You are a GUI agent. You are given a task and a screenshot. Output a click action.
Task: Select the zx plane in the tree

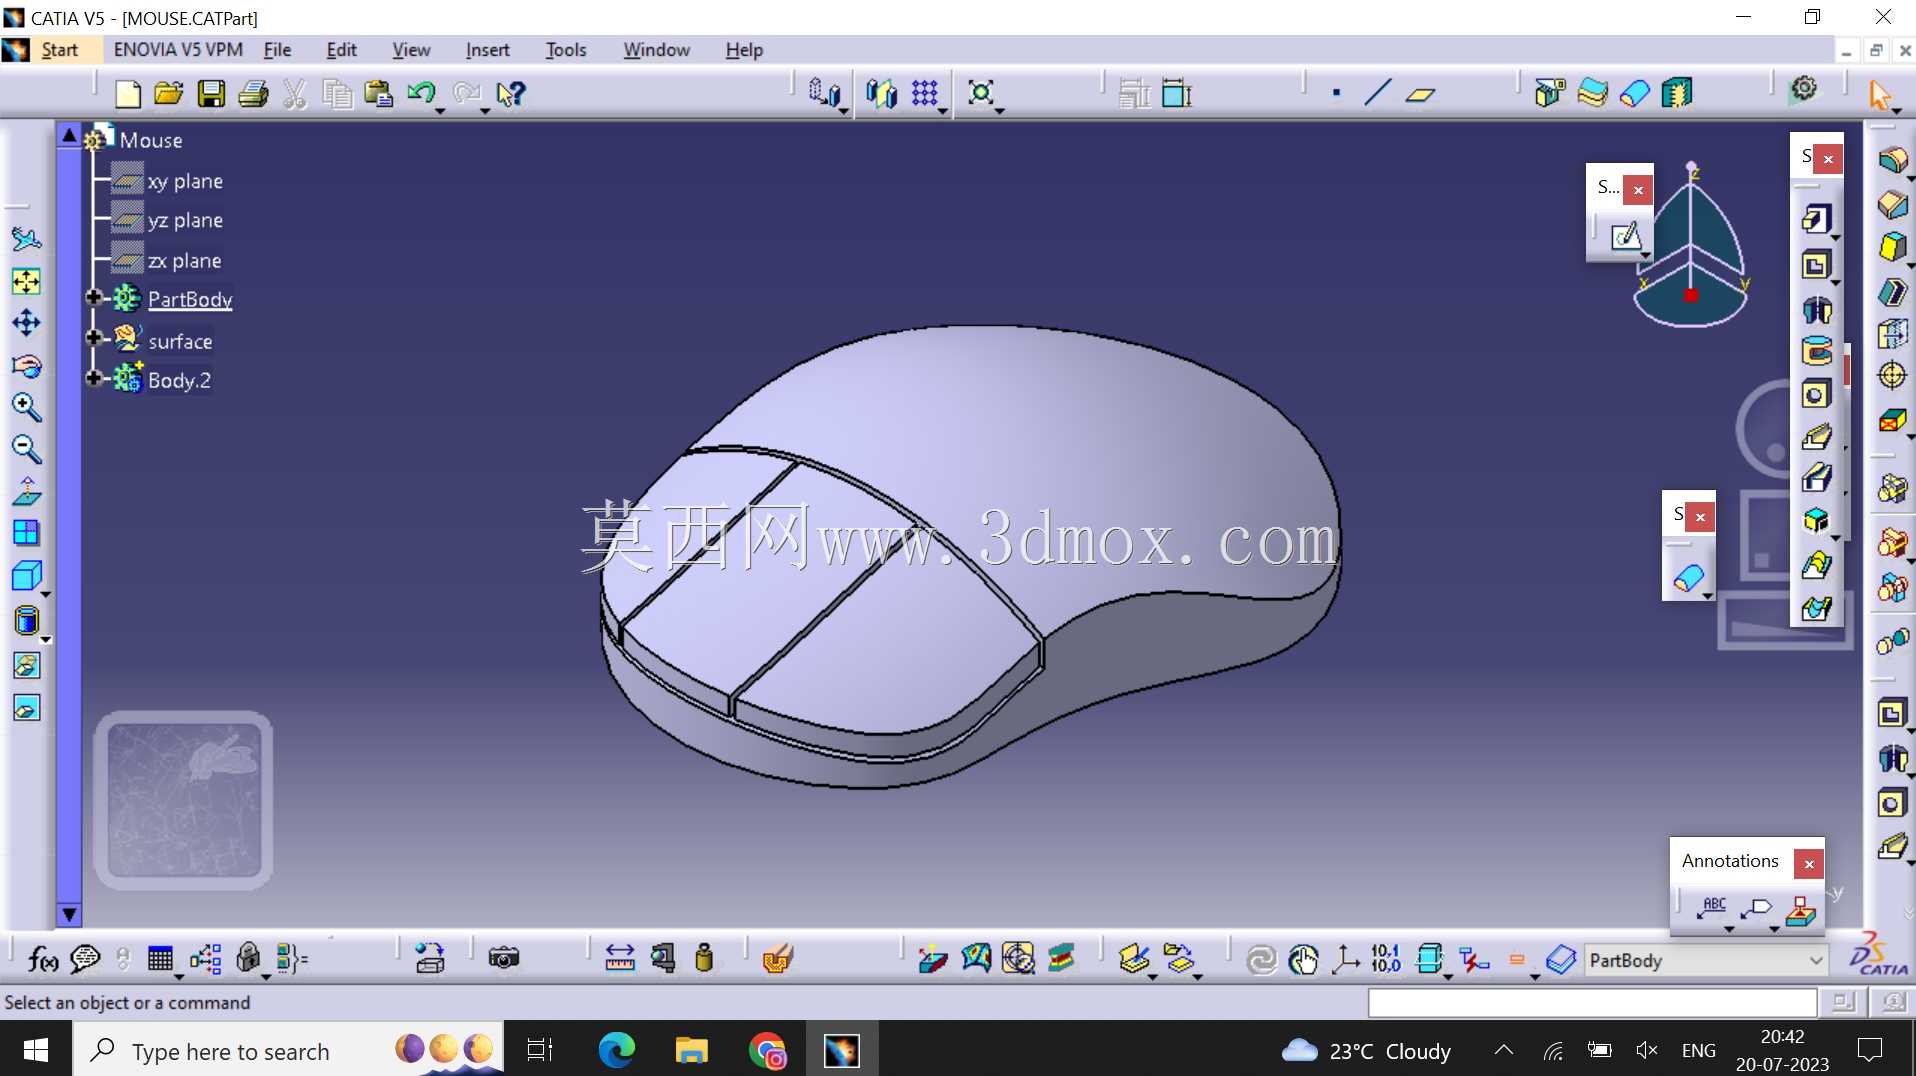[x=185, y=261]
